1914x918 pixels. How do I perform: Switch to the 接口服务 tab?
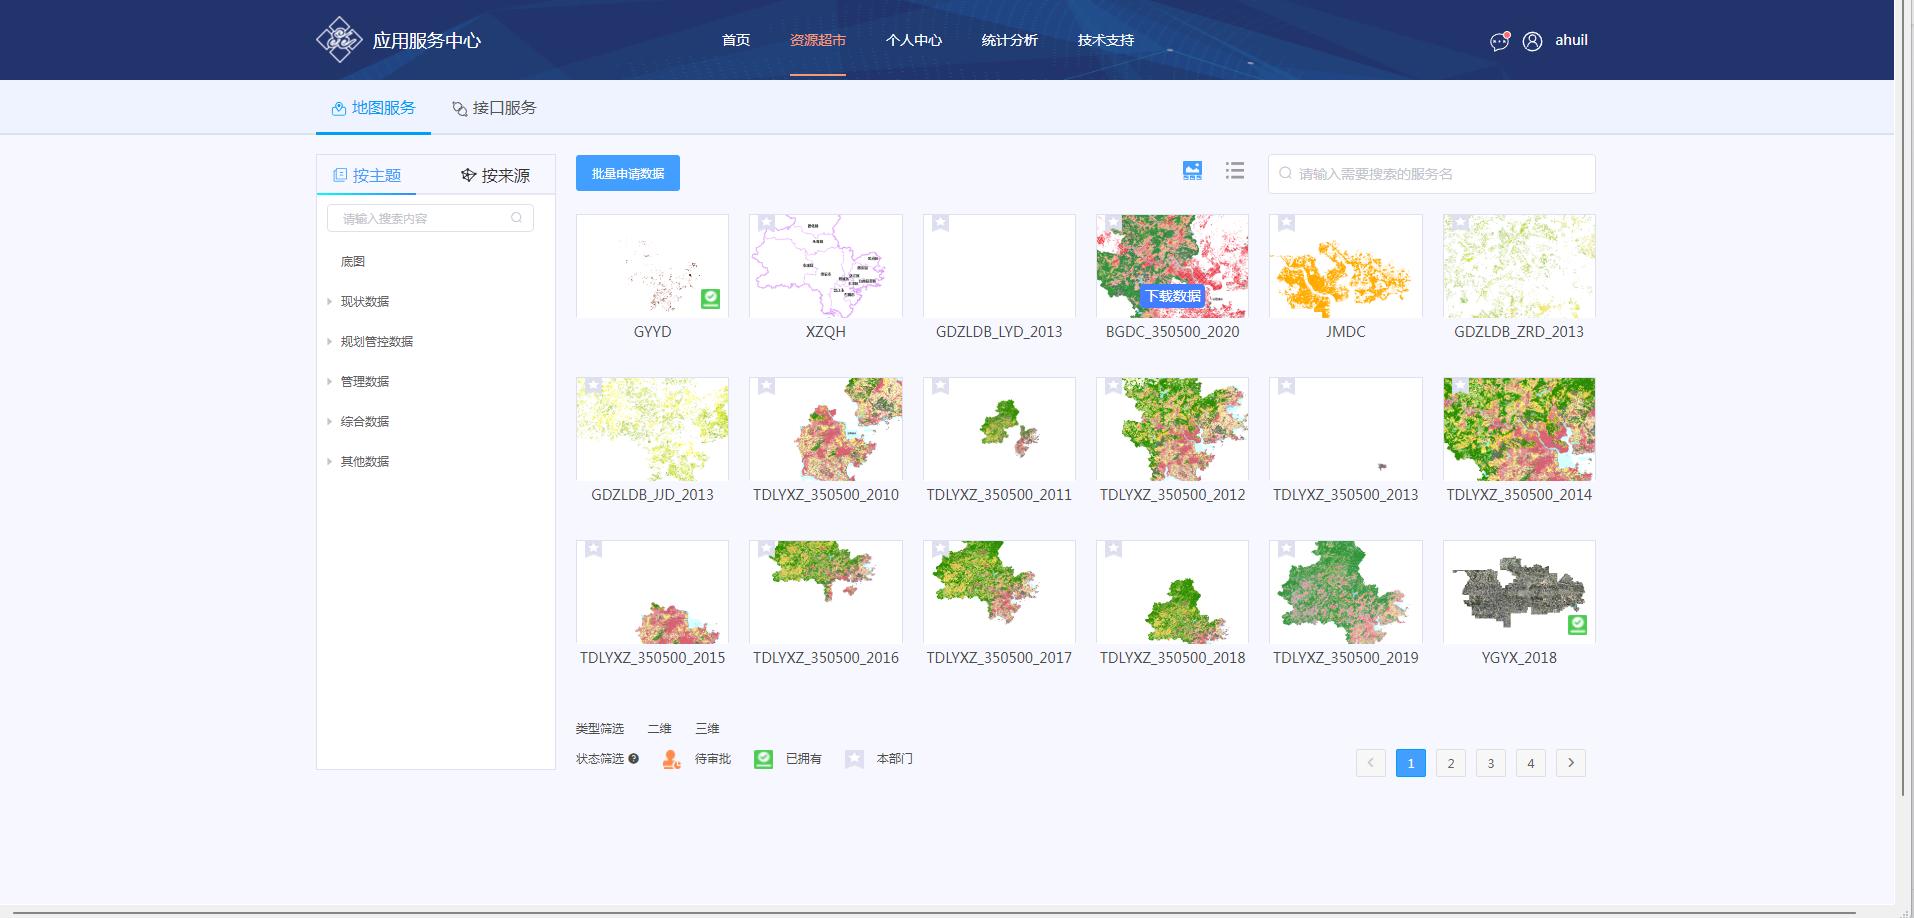coord(494,108)
